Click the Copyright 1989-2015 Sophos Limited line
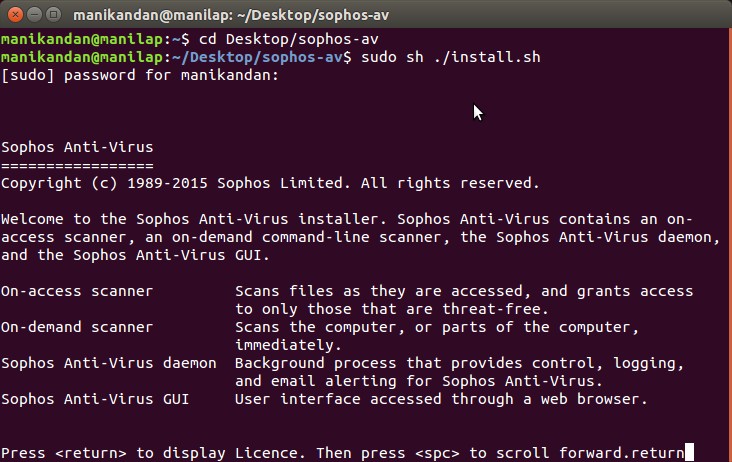Viewport: 732px width, 462px height. click(x=270, y=183)
